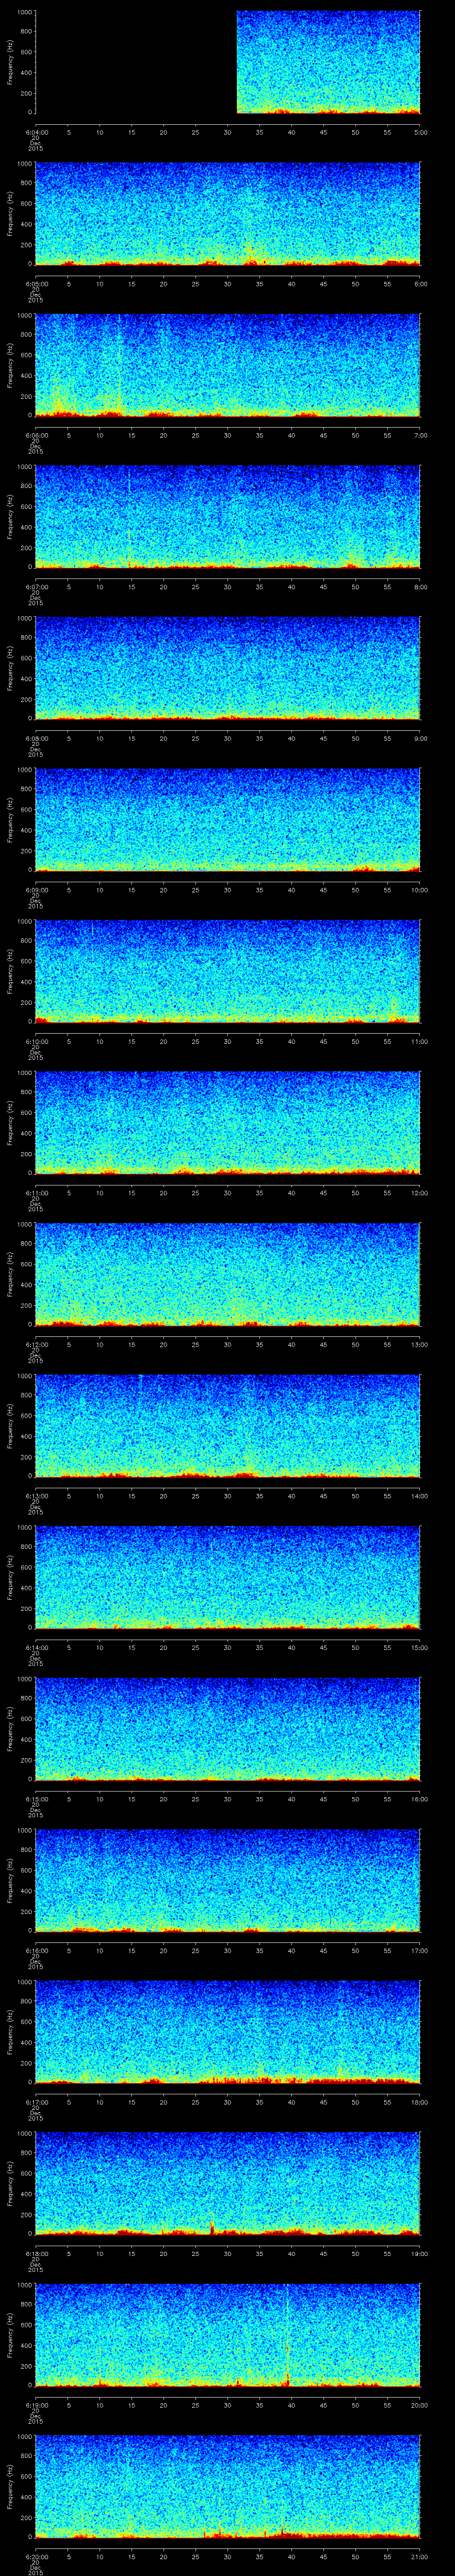Select the spectrogram panel starting at 6:06:00
Image resolution: width=455 pixels, height=2576 pixels.
pyautogui.click(x=228, y=366)
